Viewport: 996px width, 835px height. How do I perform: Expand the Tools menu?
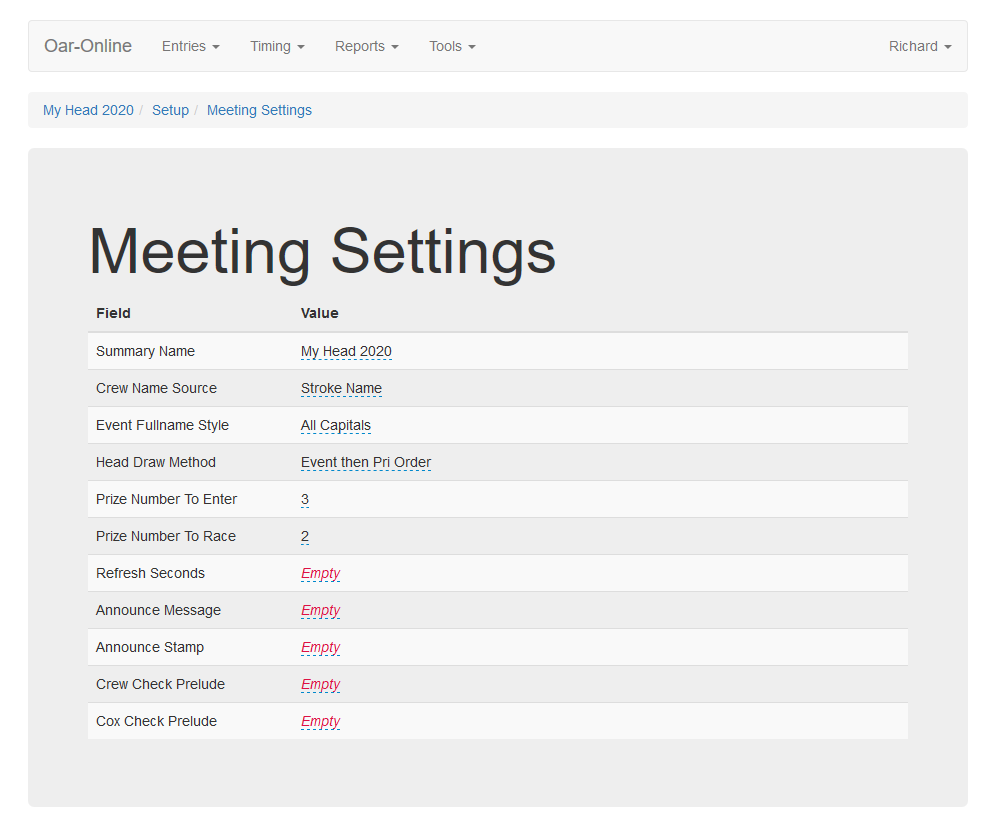(x=452, y=46)
